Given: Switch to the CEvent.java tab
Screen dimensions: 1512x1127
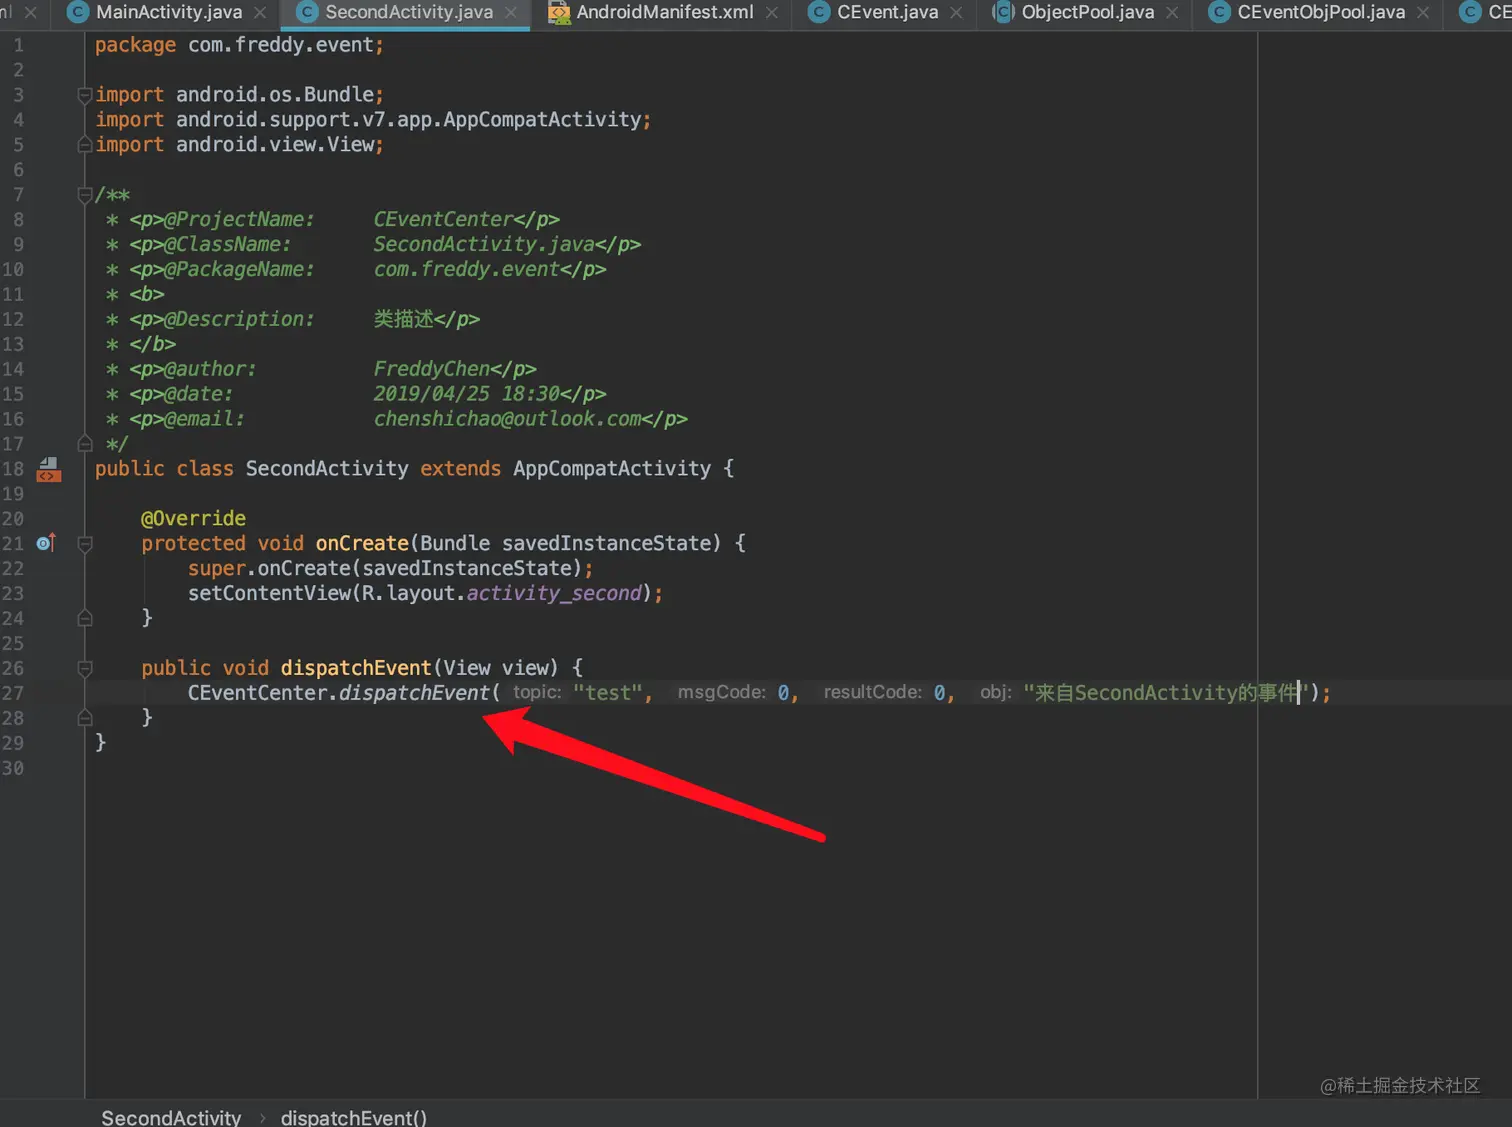Looking at the screenshot, I should (x=887, y=12).
